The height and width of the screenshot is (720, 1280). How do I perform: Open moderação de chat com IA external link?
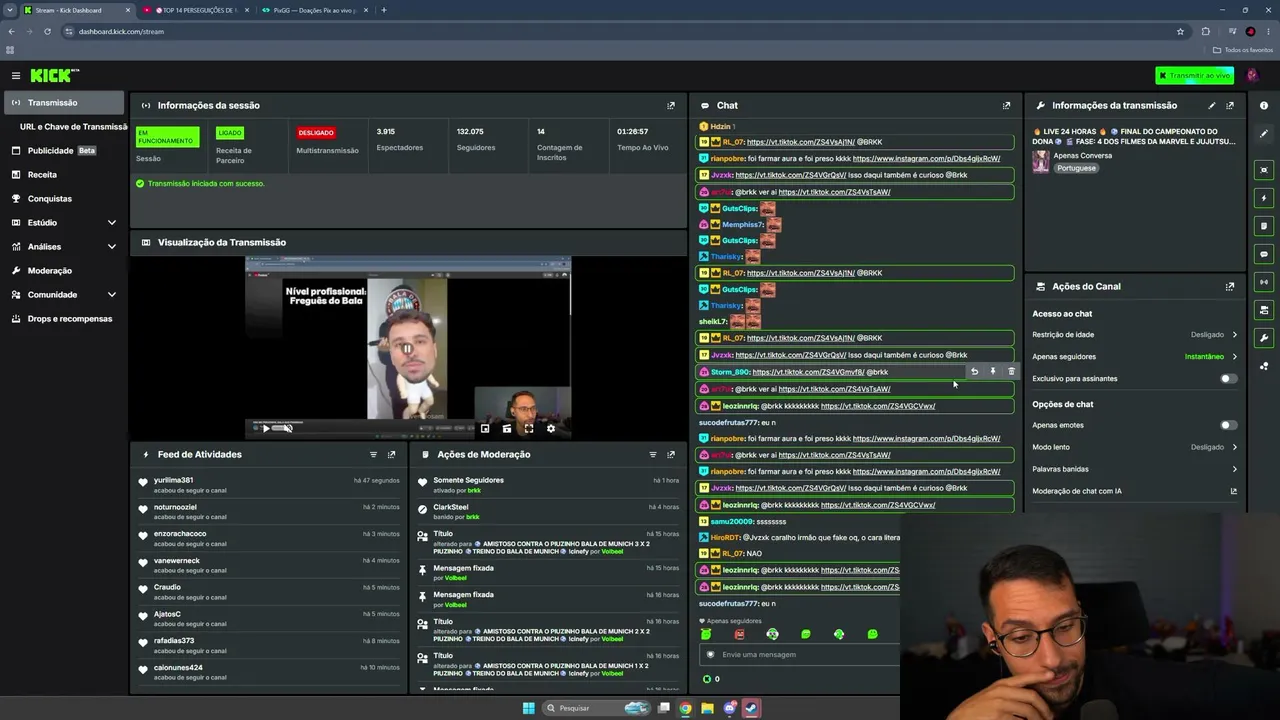1233,491
